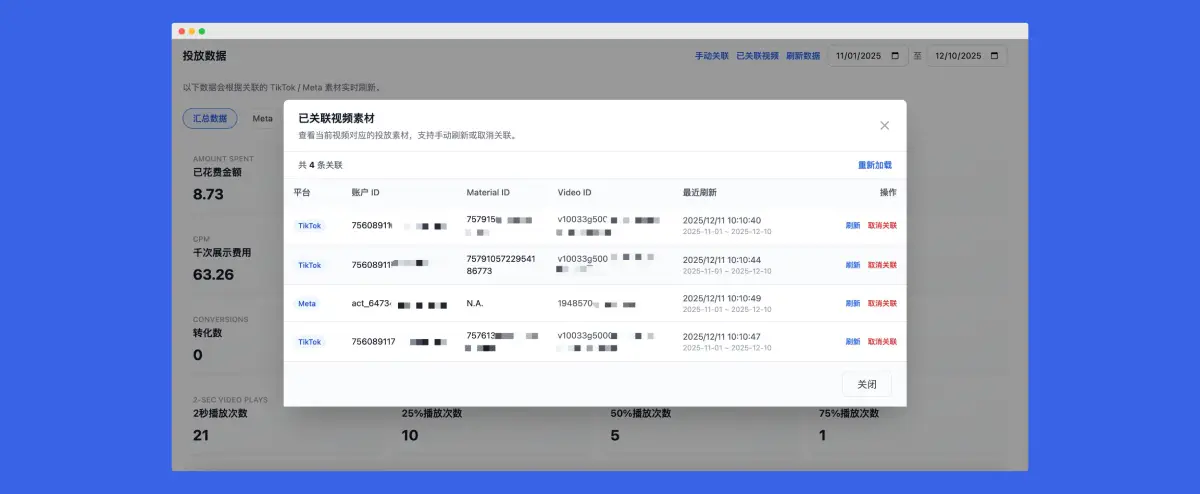
Task: Refresh the Meta row
Action: pos(852,303)
